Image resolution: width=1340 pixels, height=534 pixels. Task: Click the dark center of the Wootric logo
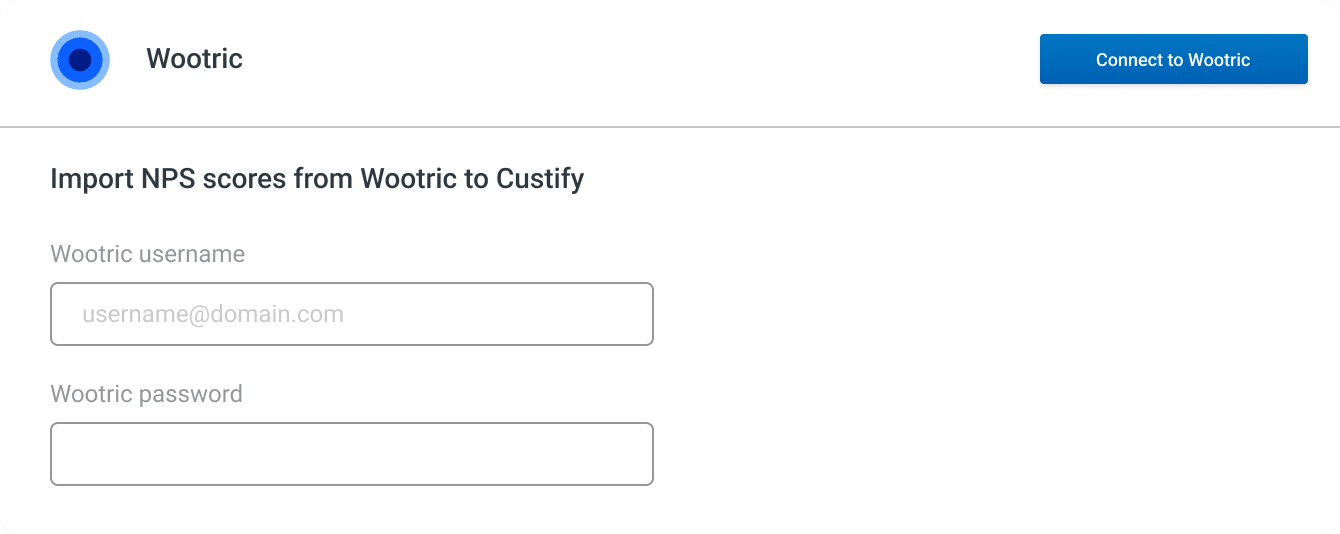click(80, 60)
